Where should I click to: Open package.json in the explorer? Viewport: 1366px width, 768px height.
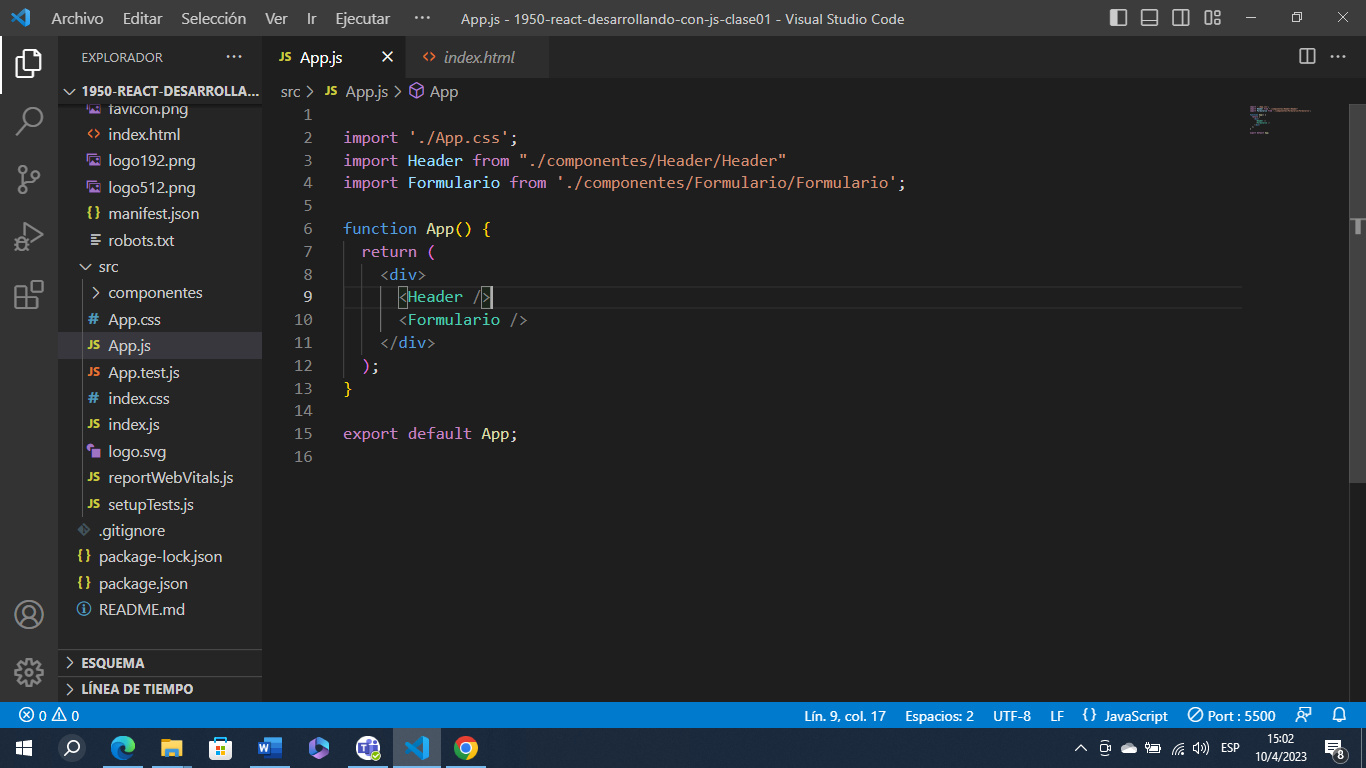(160, 583)
